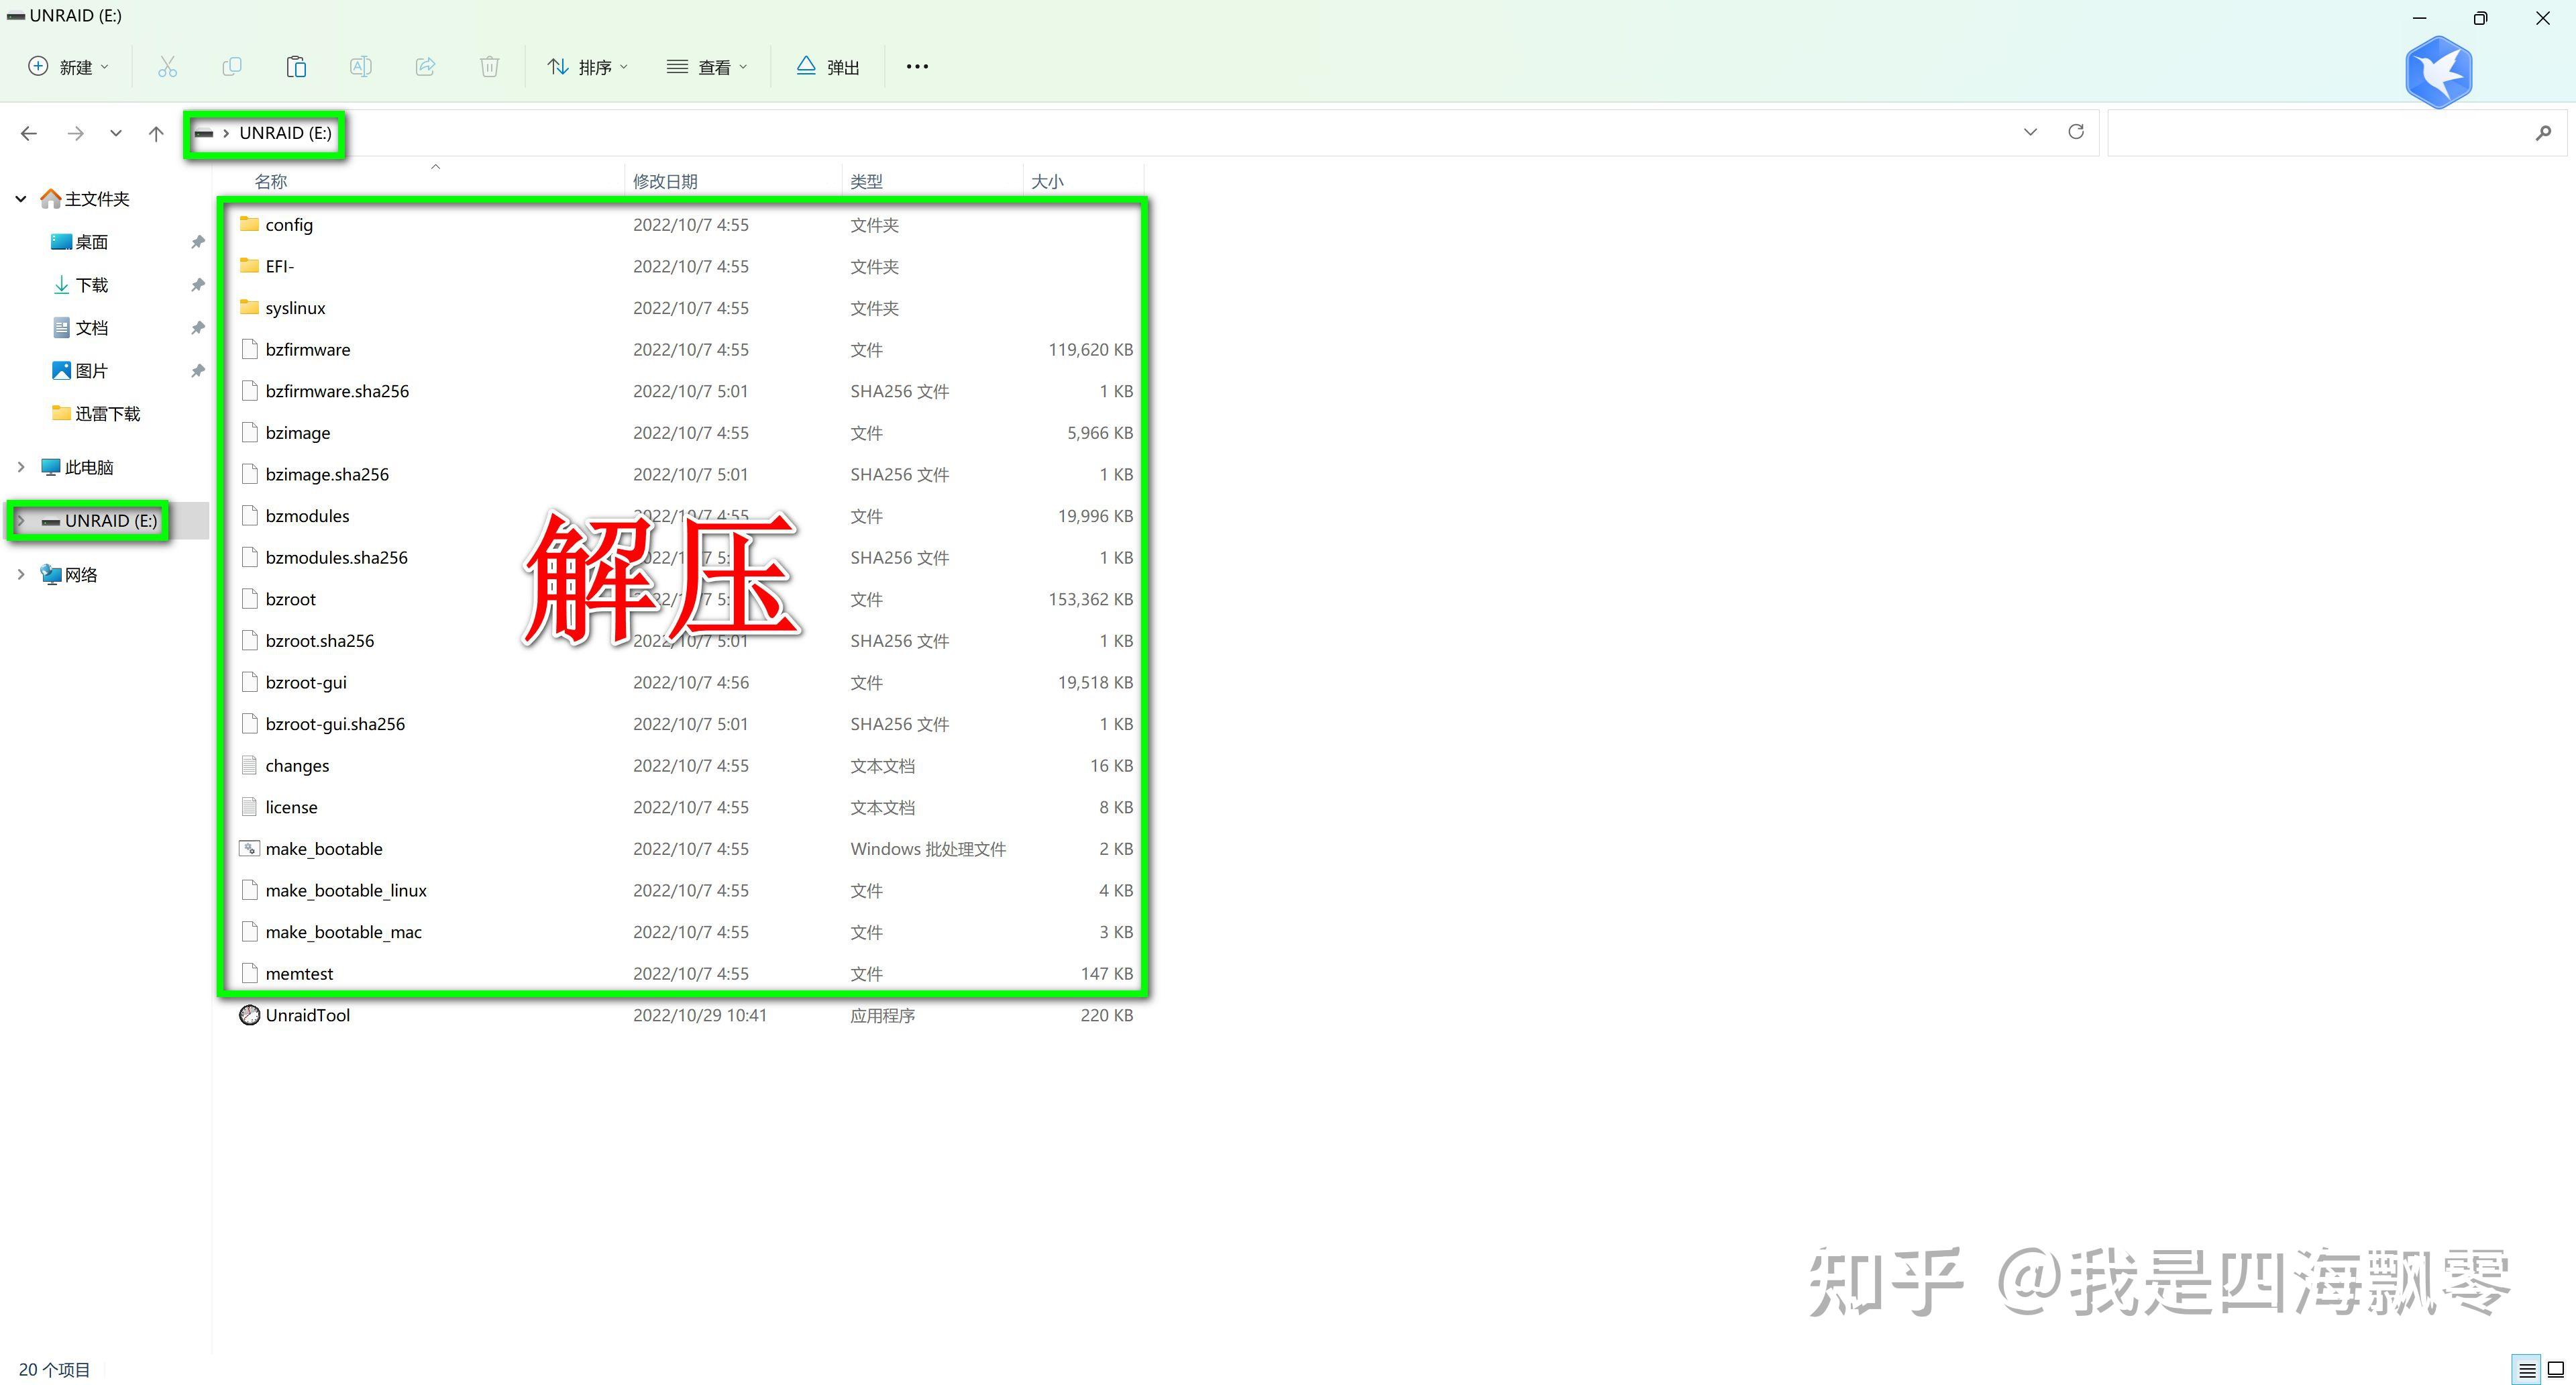Unpin 图片 from the sidebar
The image size is (2576, 1385).
[197, 369]
